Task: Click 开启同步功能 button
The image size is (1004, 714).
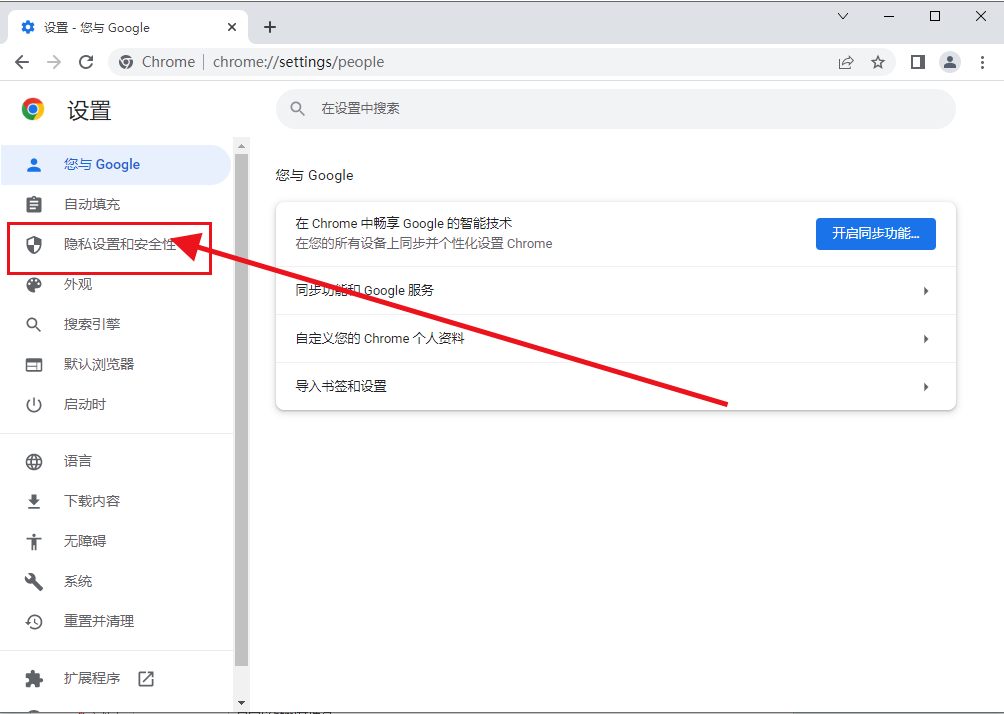Action: [875, 234]
